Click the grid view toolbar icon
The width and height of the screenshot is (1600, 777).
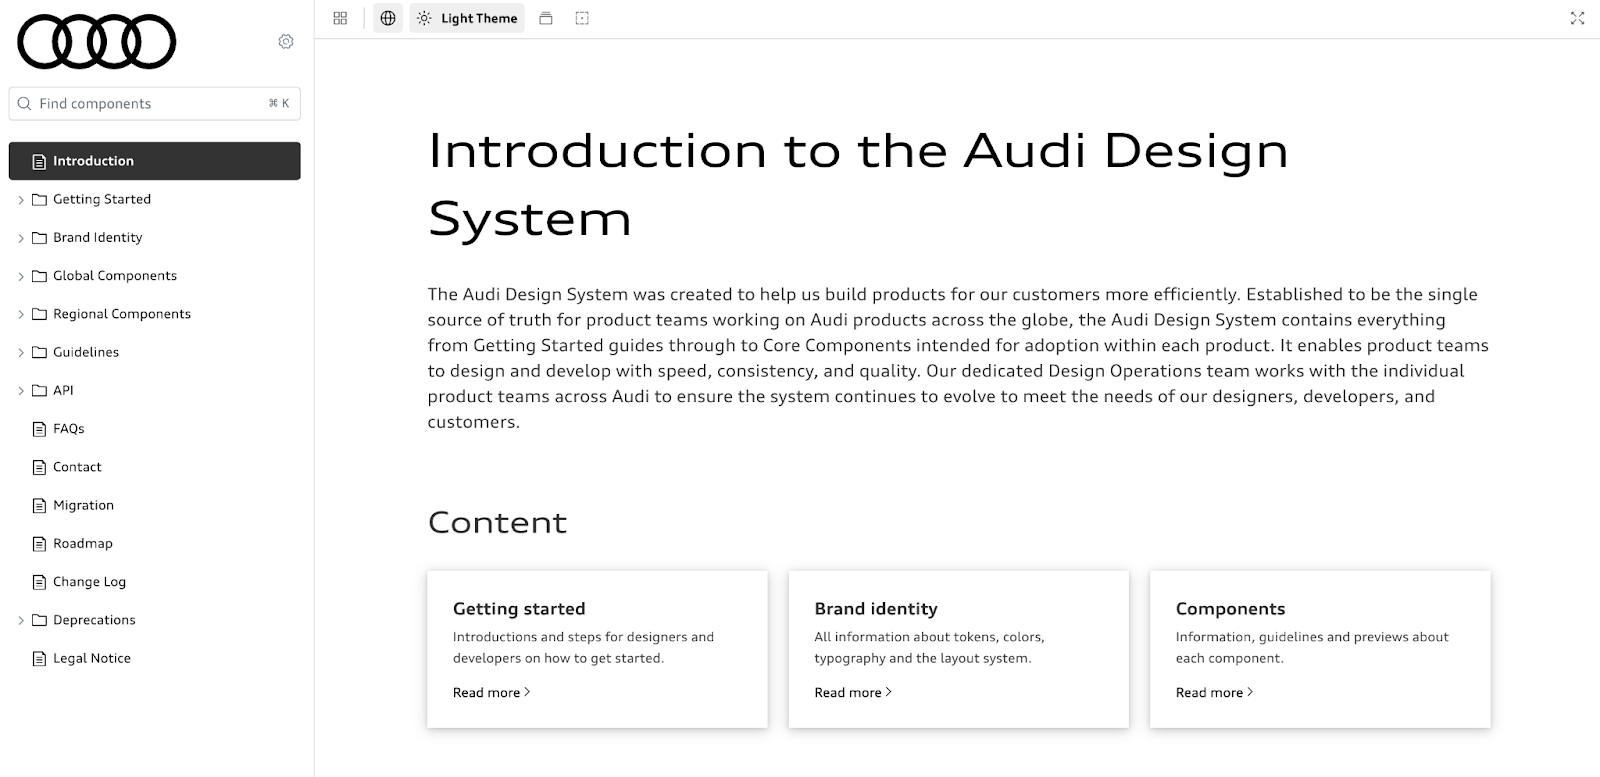(x=340, y=18)
